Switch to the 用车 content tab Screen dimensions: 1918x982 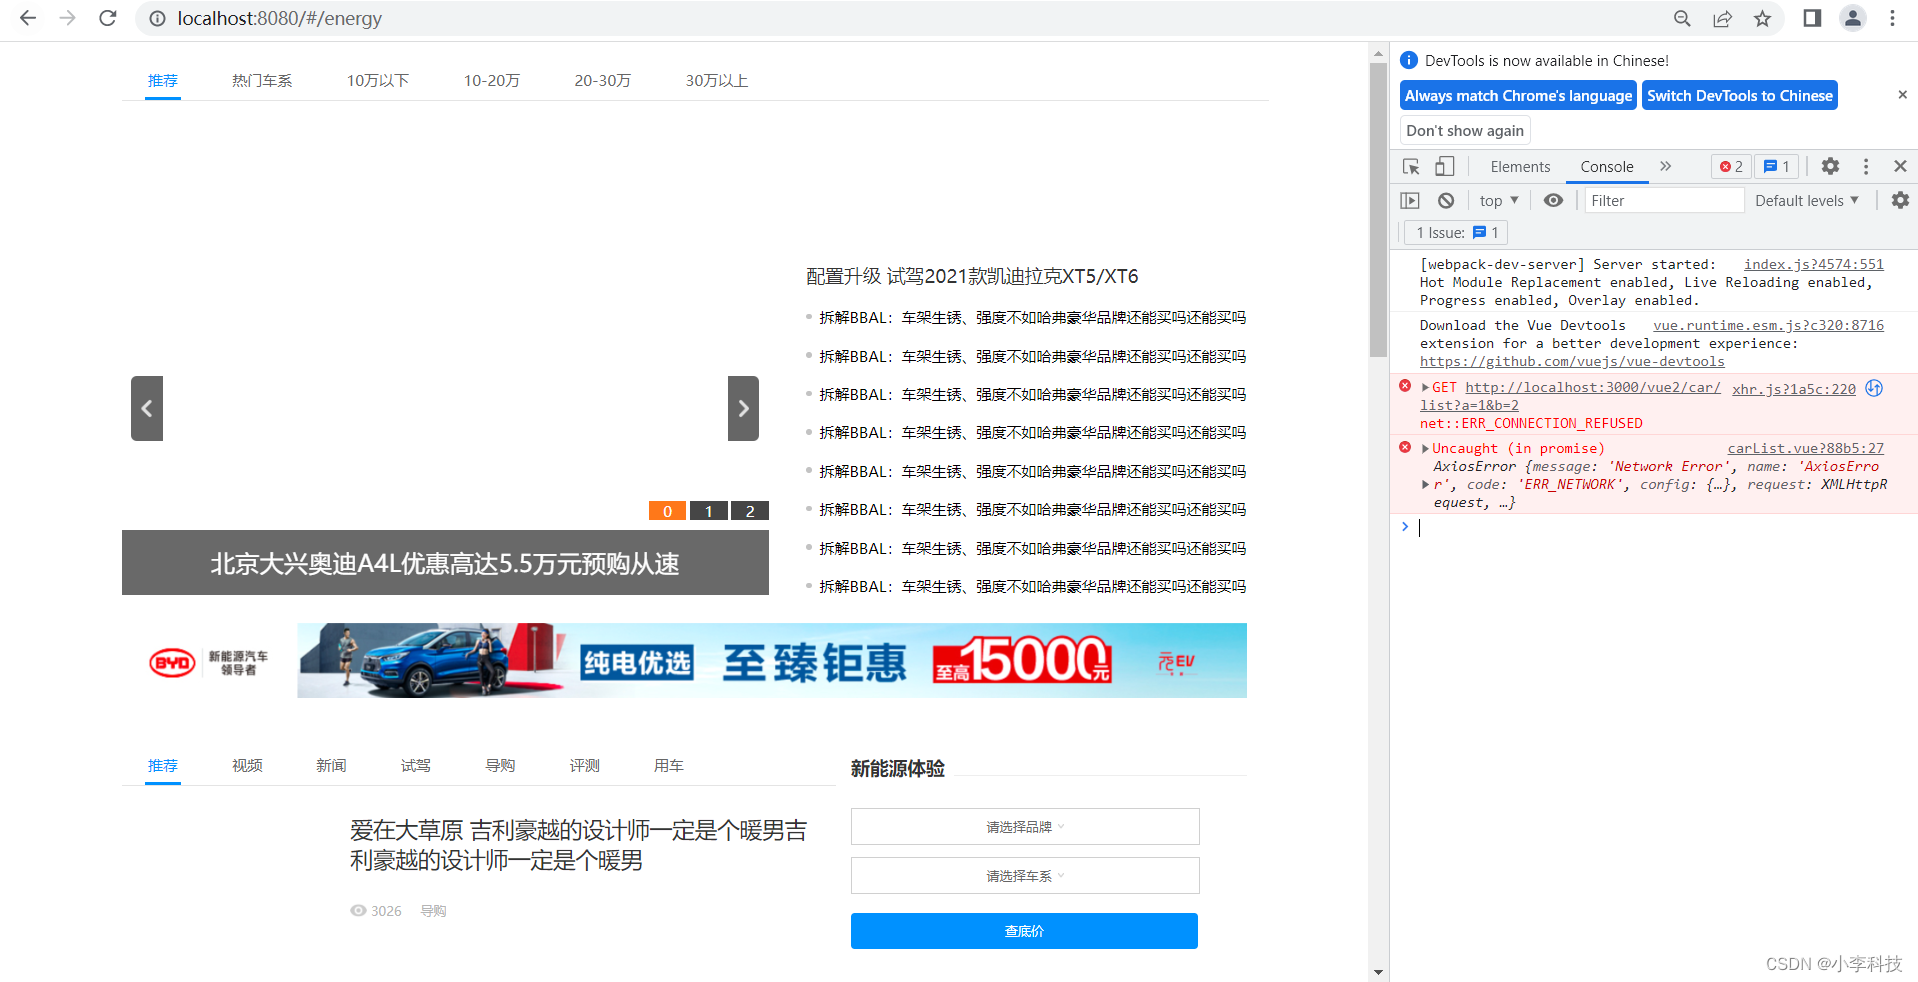(669, 765)
